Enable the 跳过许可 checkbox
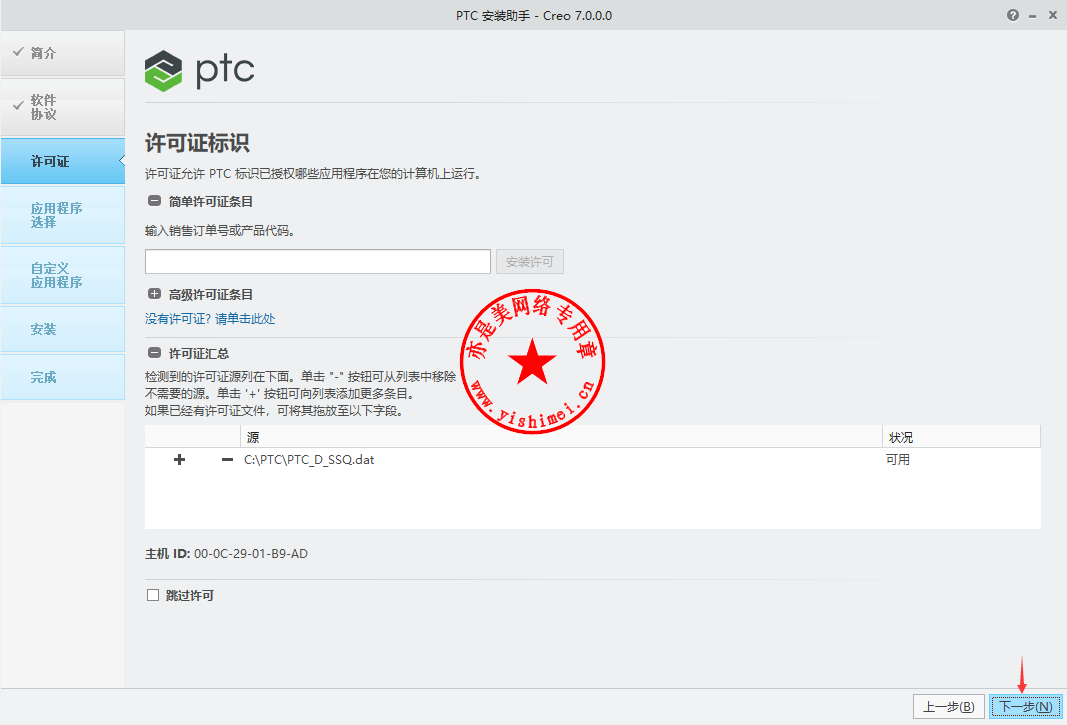The height and width of the screenshot is (725, 1067). [153, 595]
